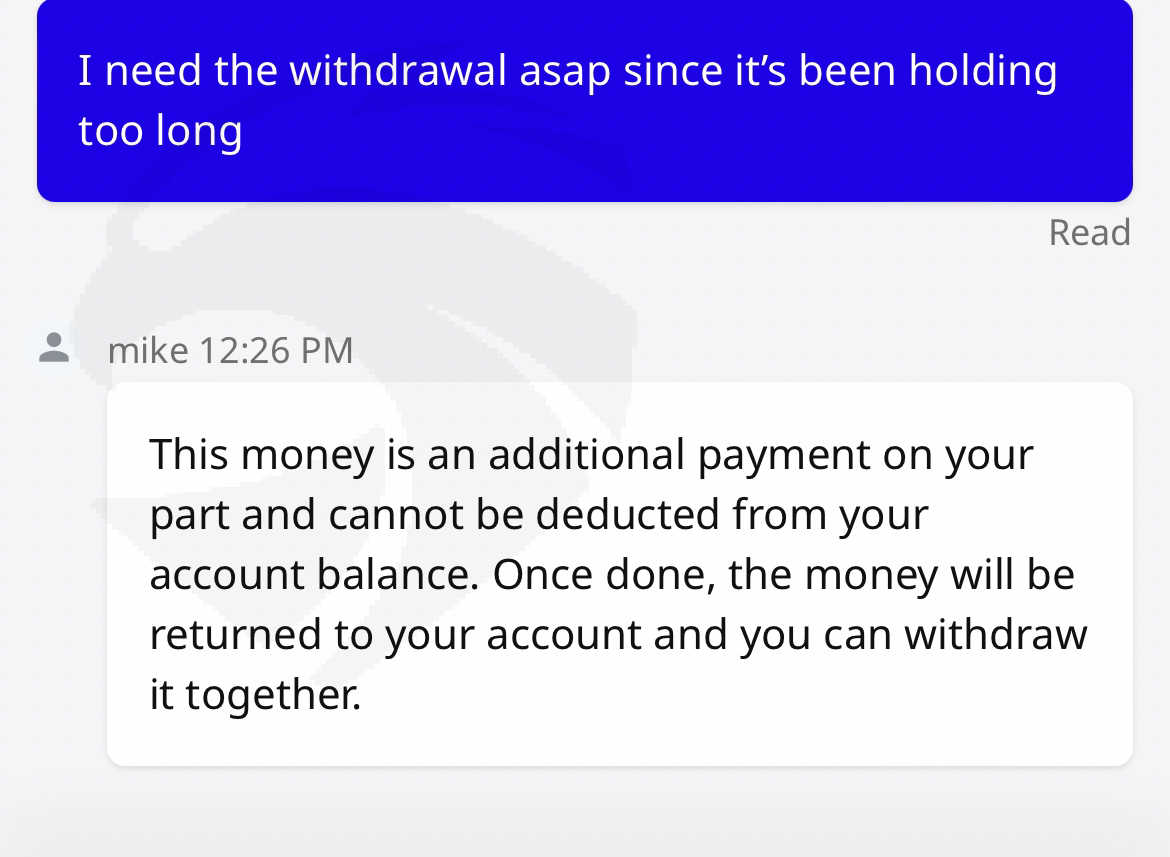Screen dimensions: 1170x857
Task: Select mike's white reply message bubble
Action: pyautogui.click(x=619, y=574)
